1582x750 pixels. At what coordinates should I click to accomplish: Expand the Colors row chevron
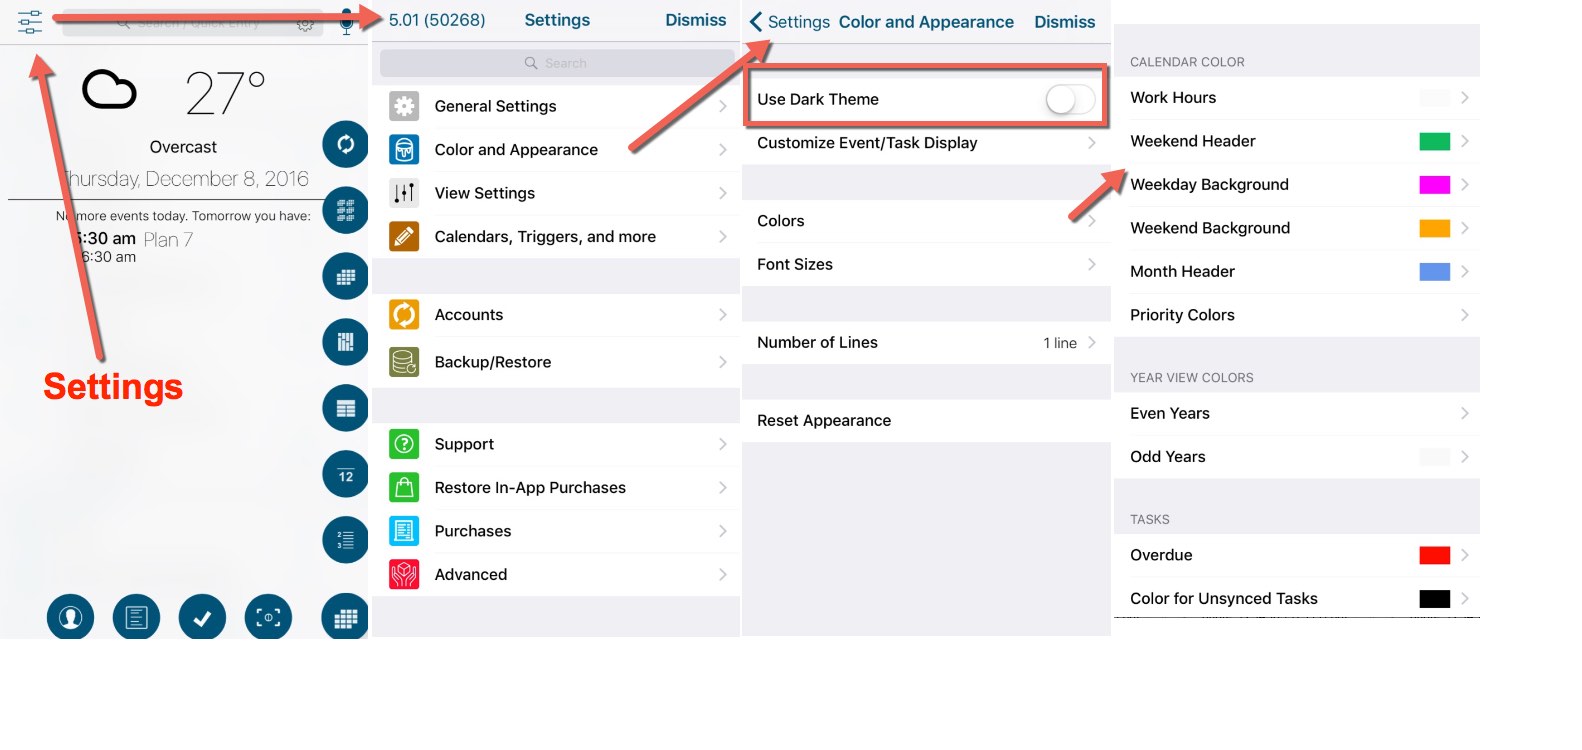pos(1091,221)
